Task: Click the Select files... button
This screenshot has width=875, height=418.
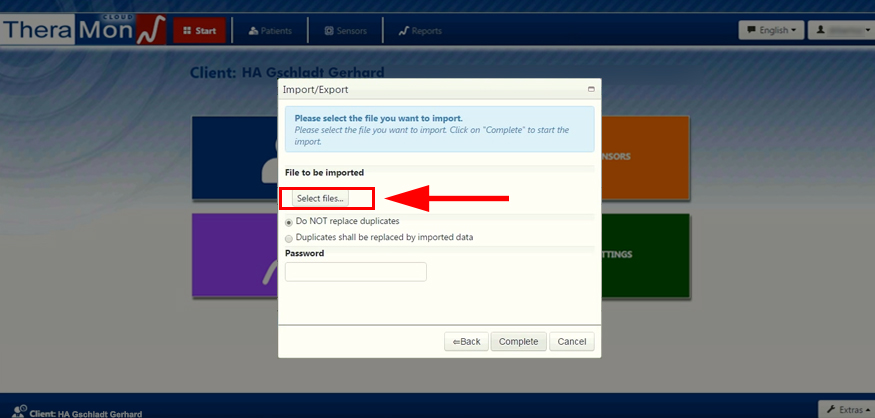Action: click(320, 199)
